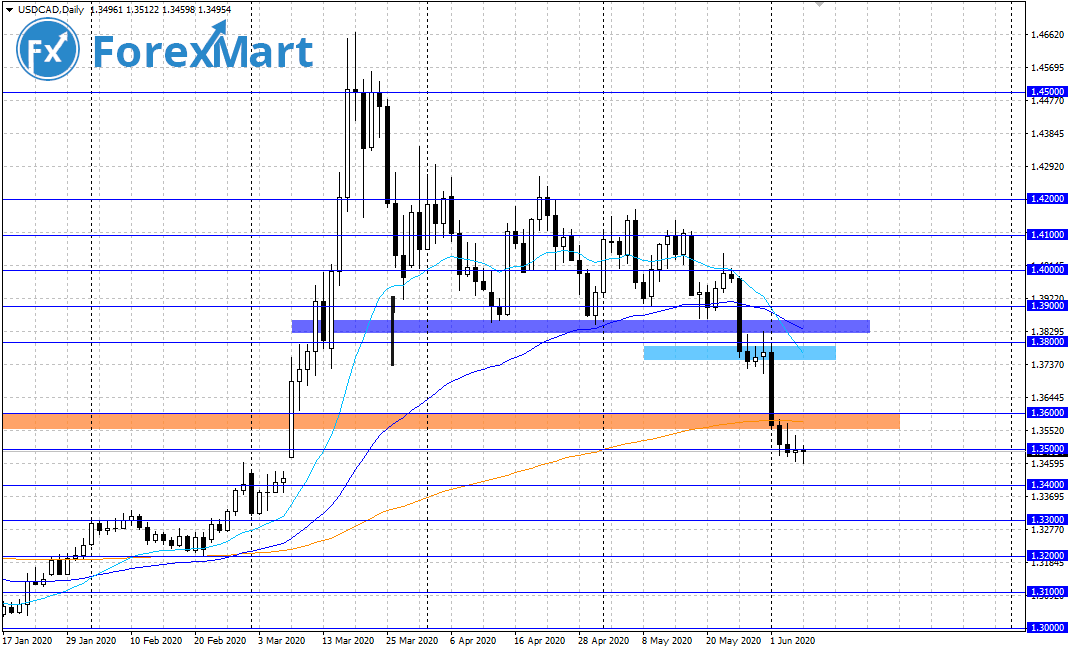Click the 1.45000 price level label

click(1047, 92)
